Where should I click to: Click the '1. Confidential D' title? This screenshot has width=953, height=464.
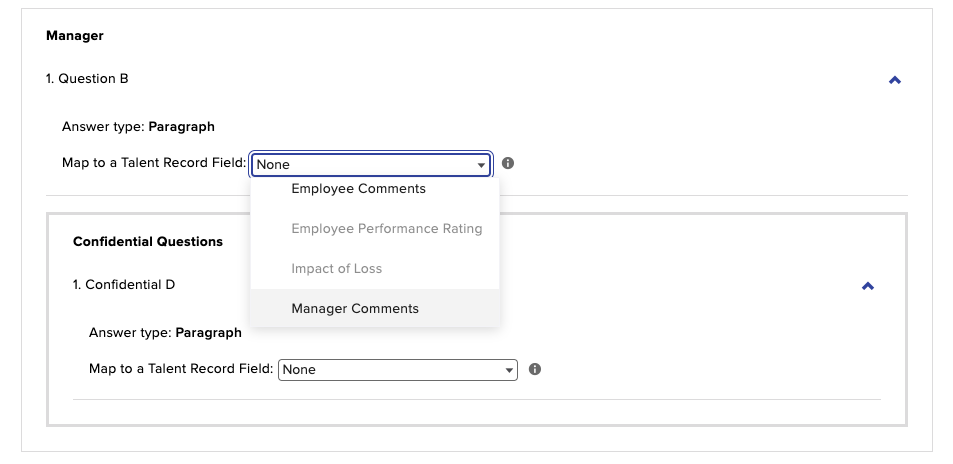(124, 285)
